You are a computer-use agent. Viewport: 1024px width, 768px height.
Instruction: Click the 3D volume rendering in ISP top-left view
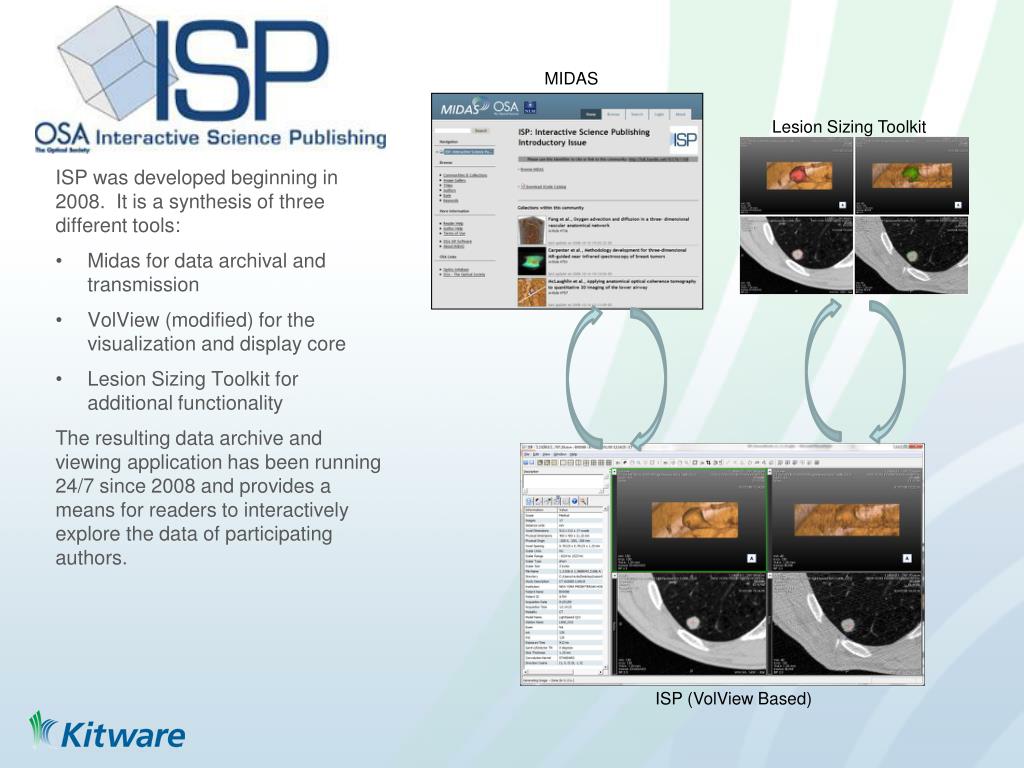(695, 520)
